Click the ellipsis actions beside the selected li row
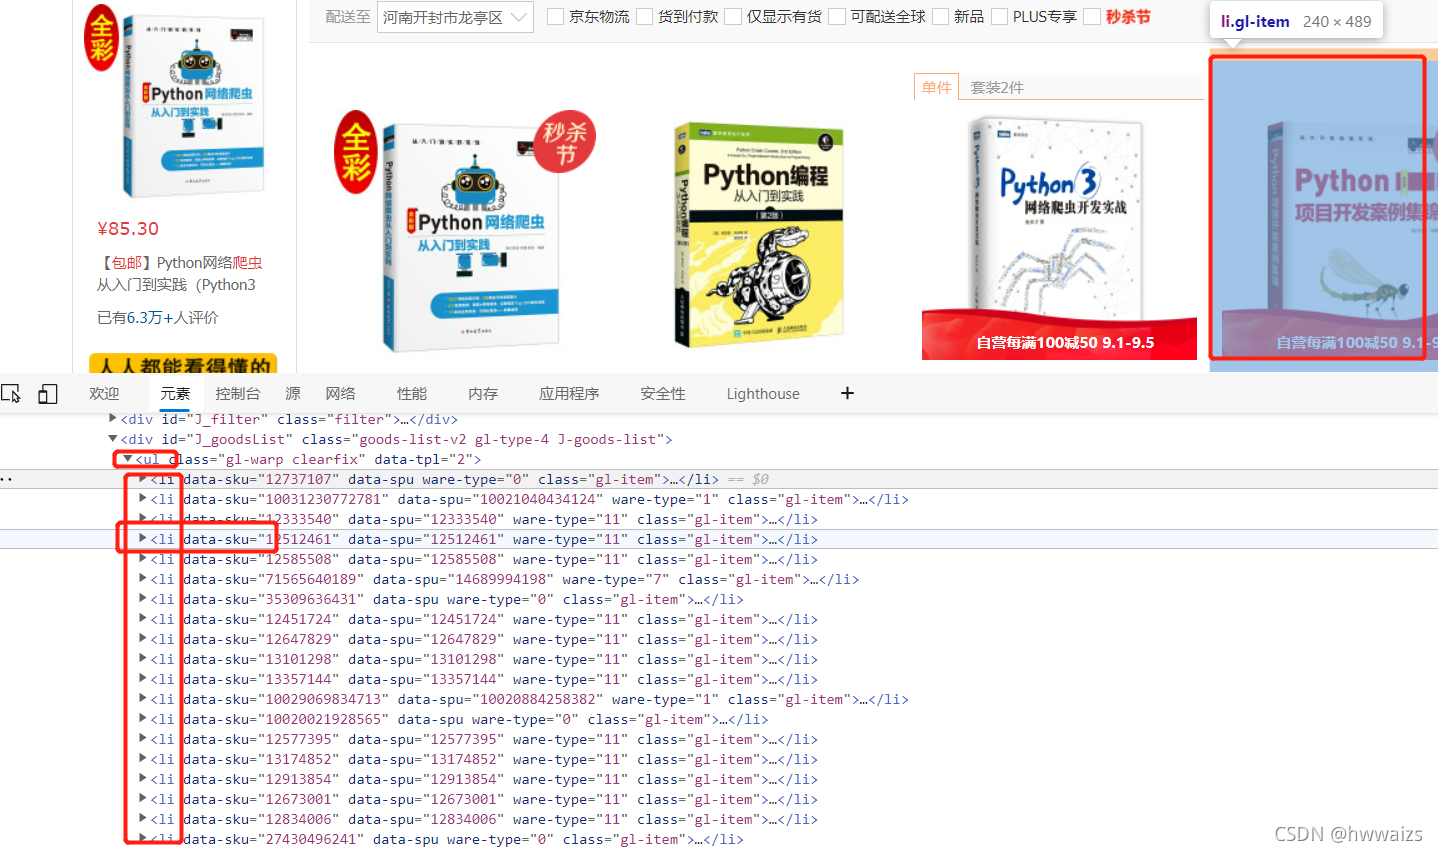 pos(6,479)
